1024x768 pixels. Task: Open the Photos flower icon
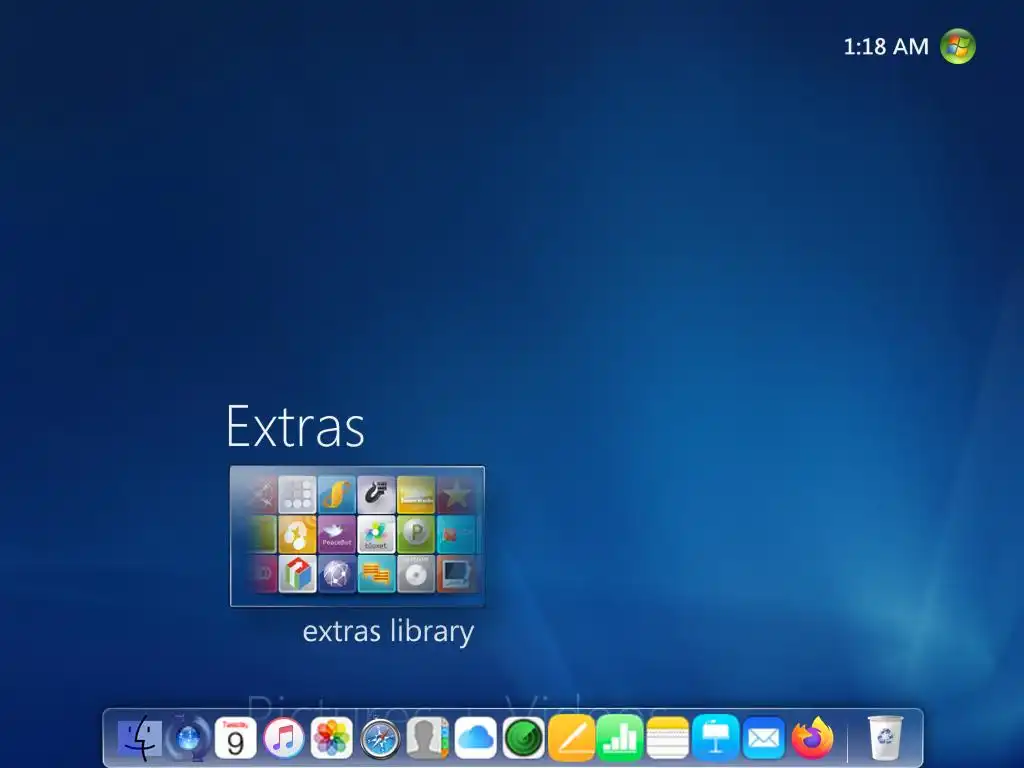click(x=332, y=739)
